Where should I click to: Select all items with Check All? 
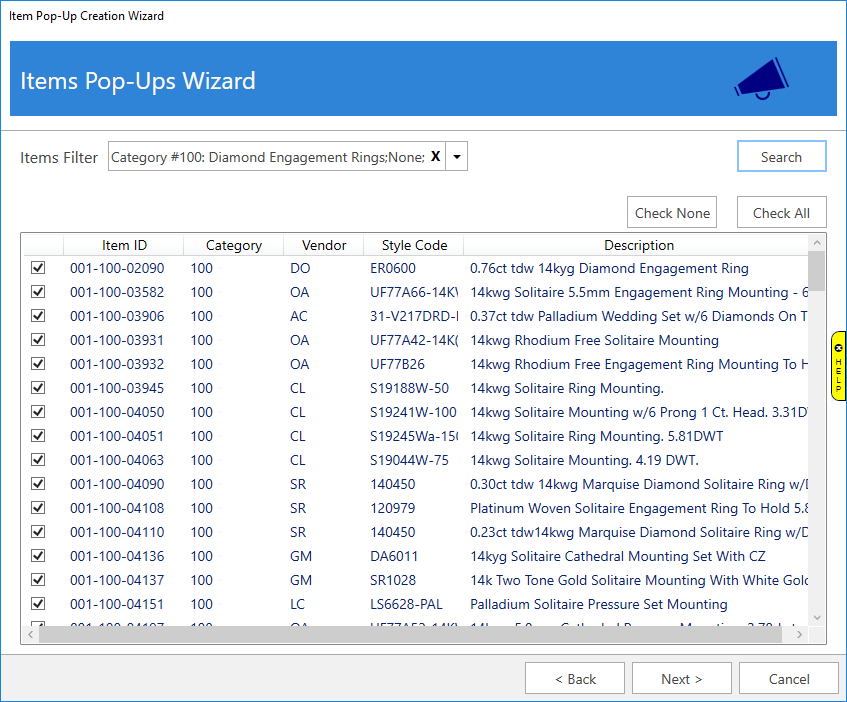coord(781,213)
